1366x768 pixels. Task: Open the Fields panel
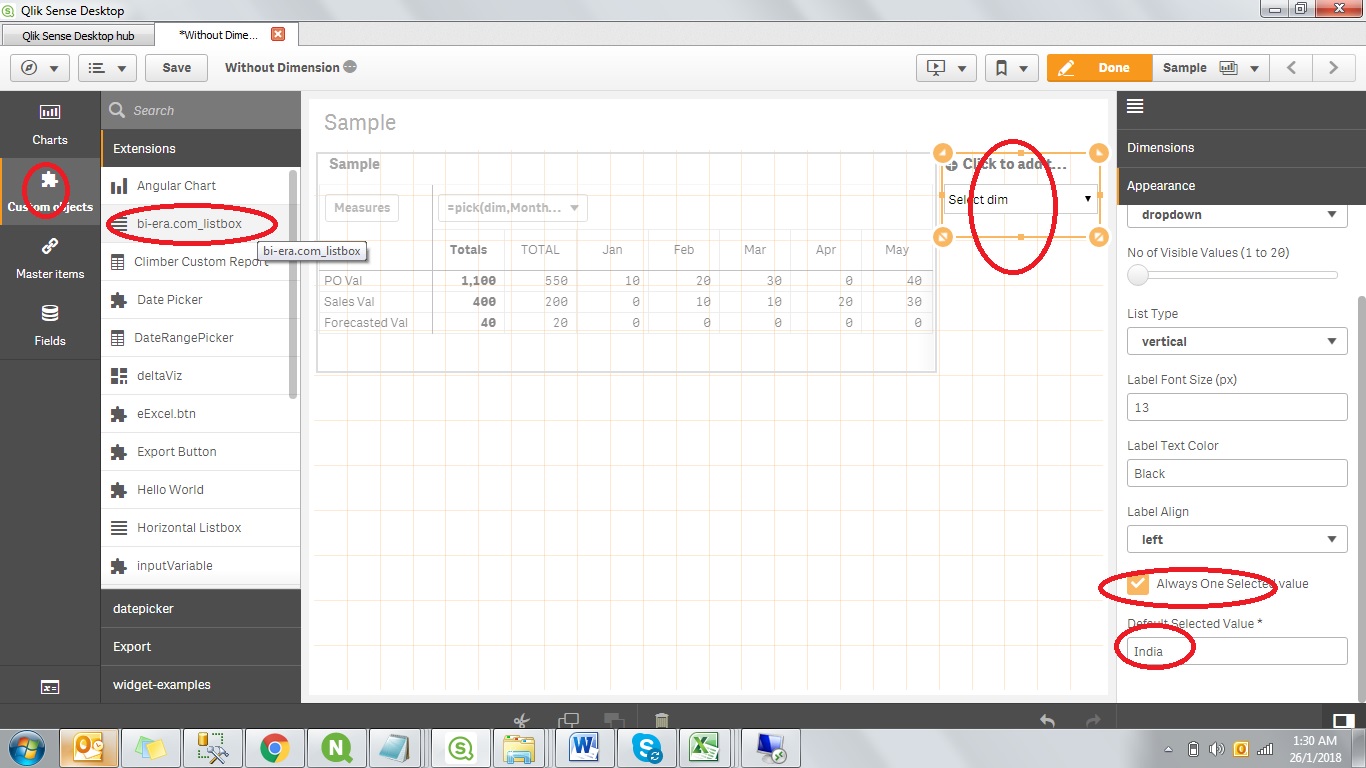(50, 325)
